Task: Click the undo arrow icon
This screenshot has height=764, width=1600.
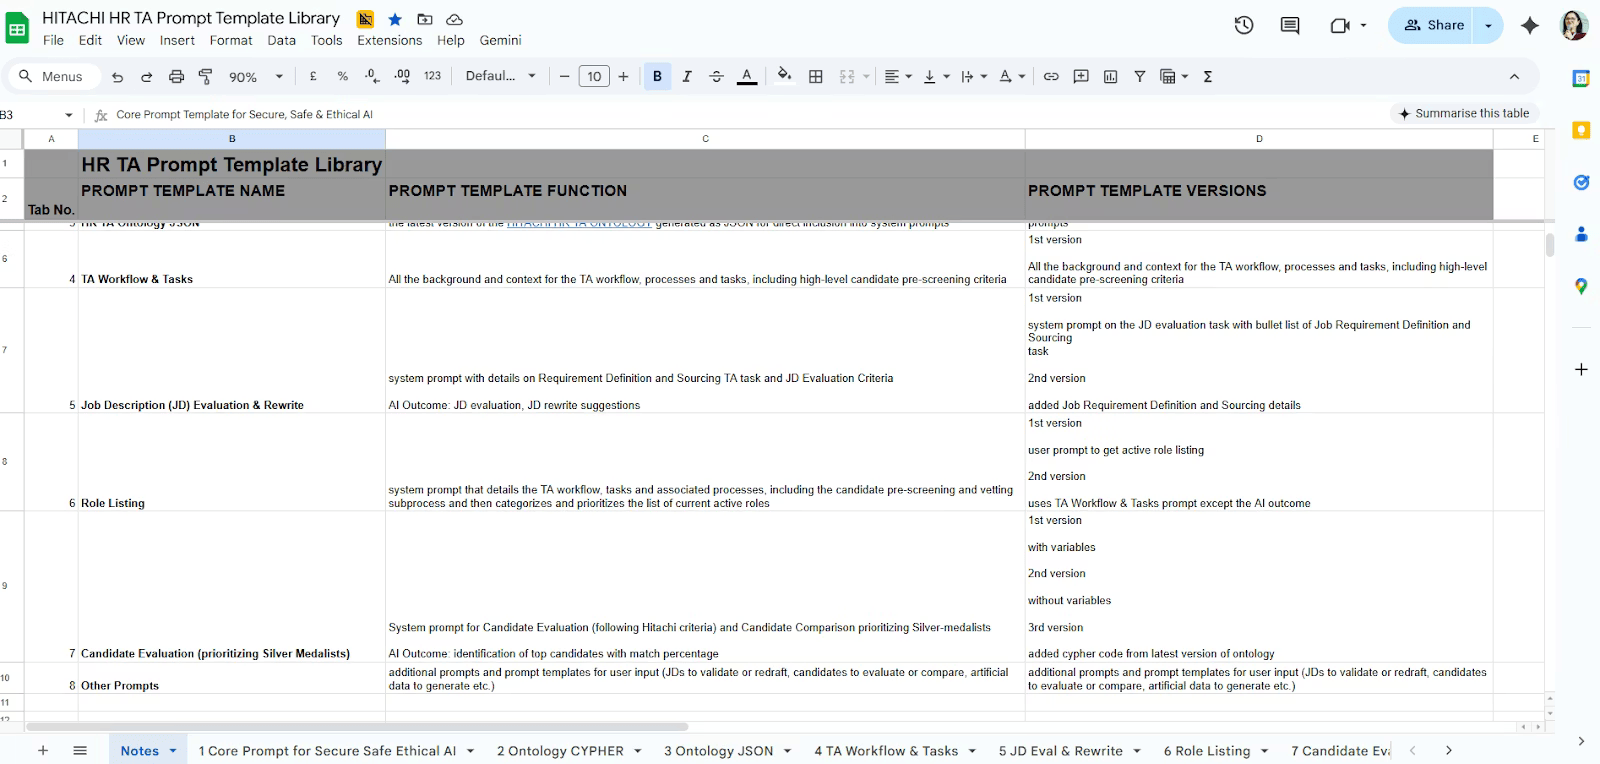Action: pos(117,77)
